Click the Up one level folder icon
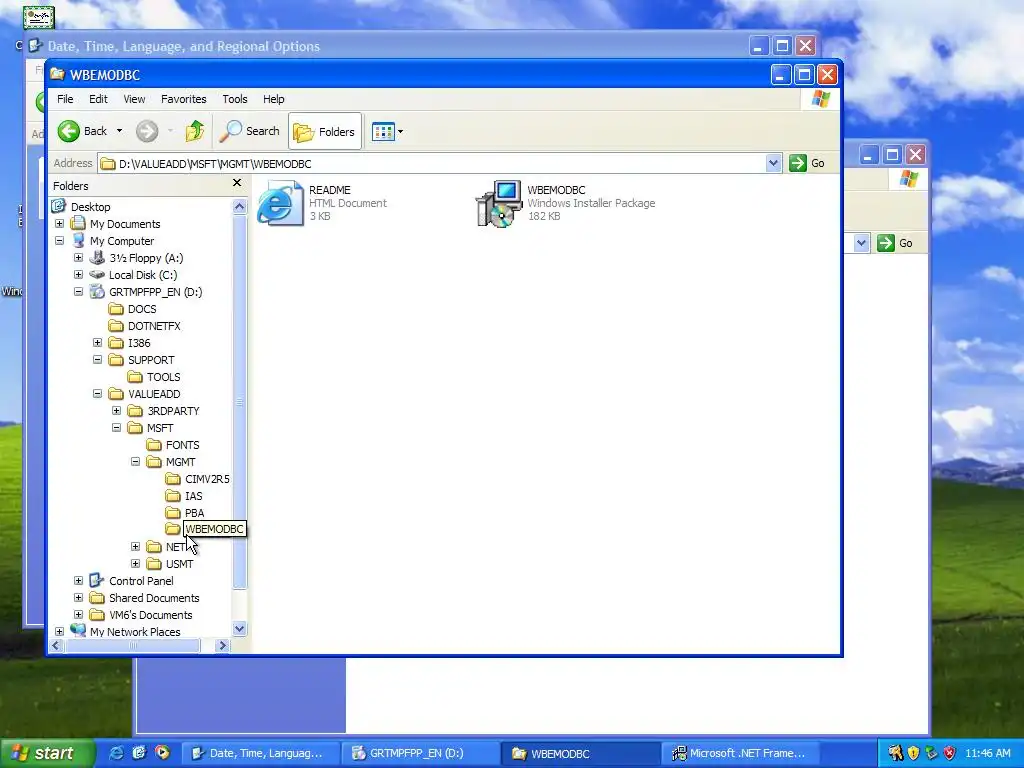Screen dimensions: 1024x768 coord(194,131)
